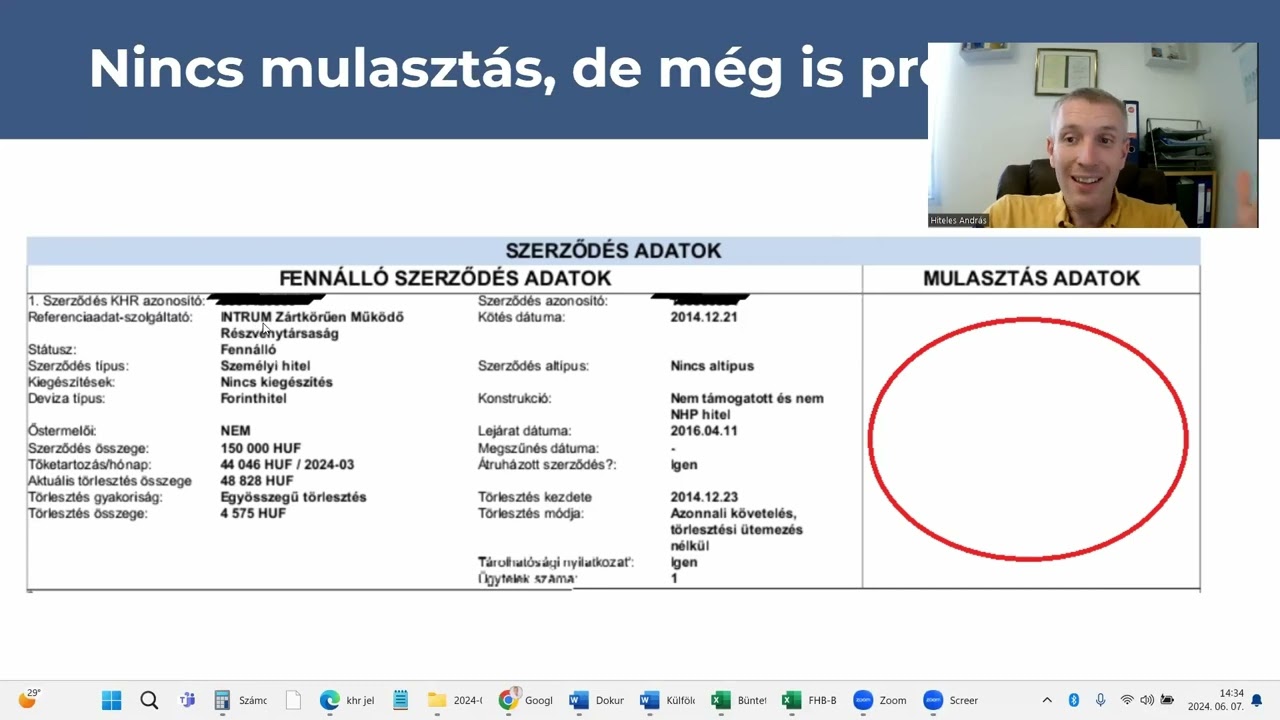Select the Nincs kiegészítés value

tap(276, 382)
